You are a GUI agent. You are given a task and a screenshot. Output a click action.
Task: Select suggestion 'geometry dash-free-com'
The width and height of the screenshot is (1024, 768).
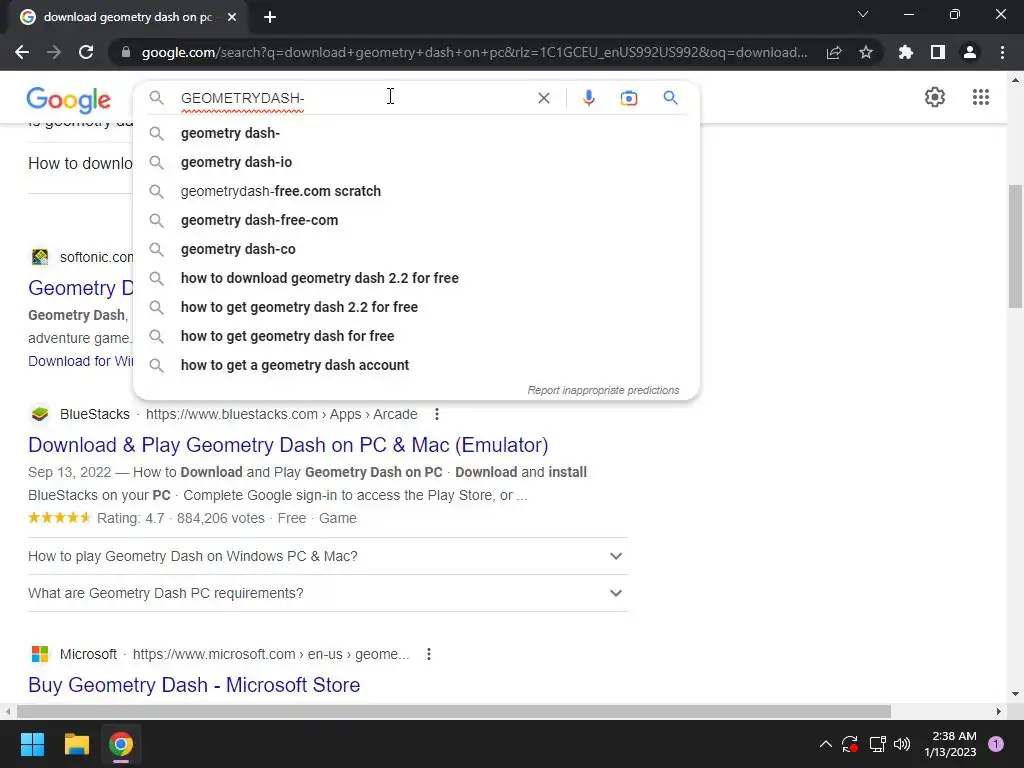pos(416,220)
